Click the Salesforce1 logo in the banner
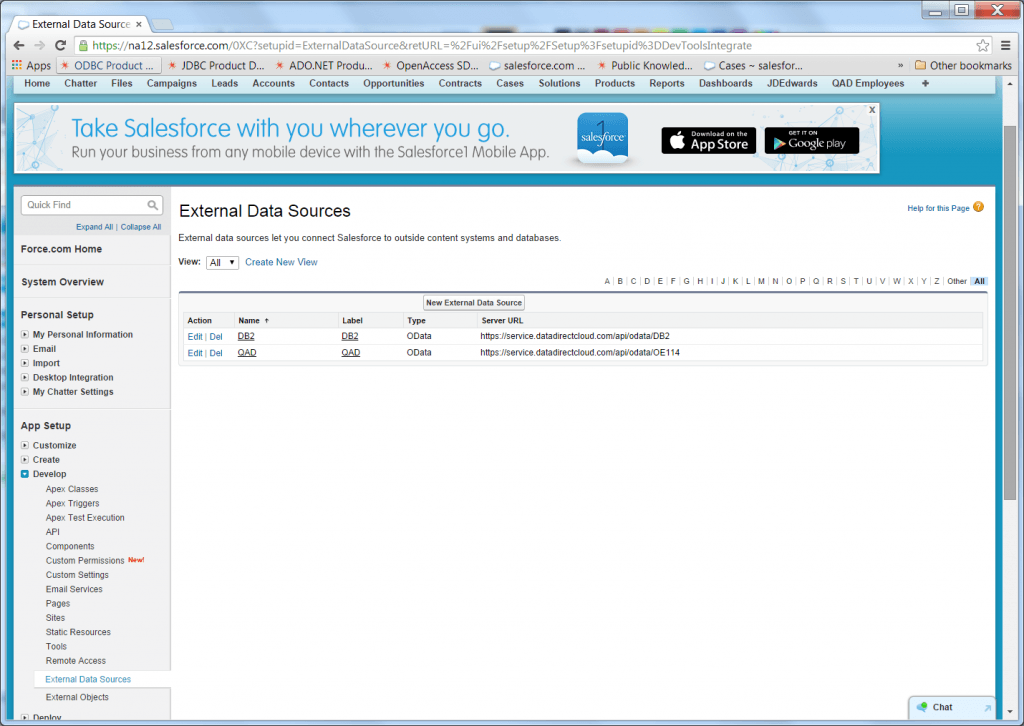The image size is (1024, 726). tap(601, 138)
